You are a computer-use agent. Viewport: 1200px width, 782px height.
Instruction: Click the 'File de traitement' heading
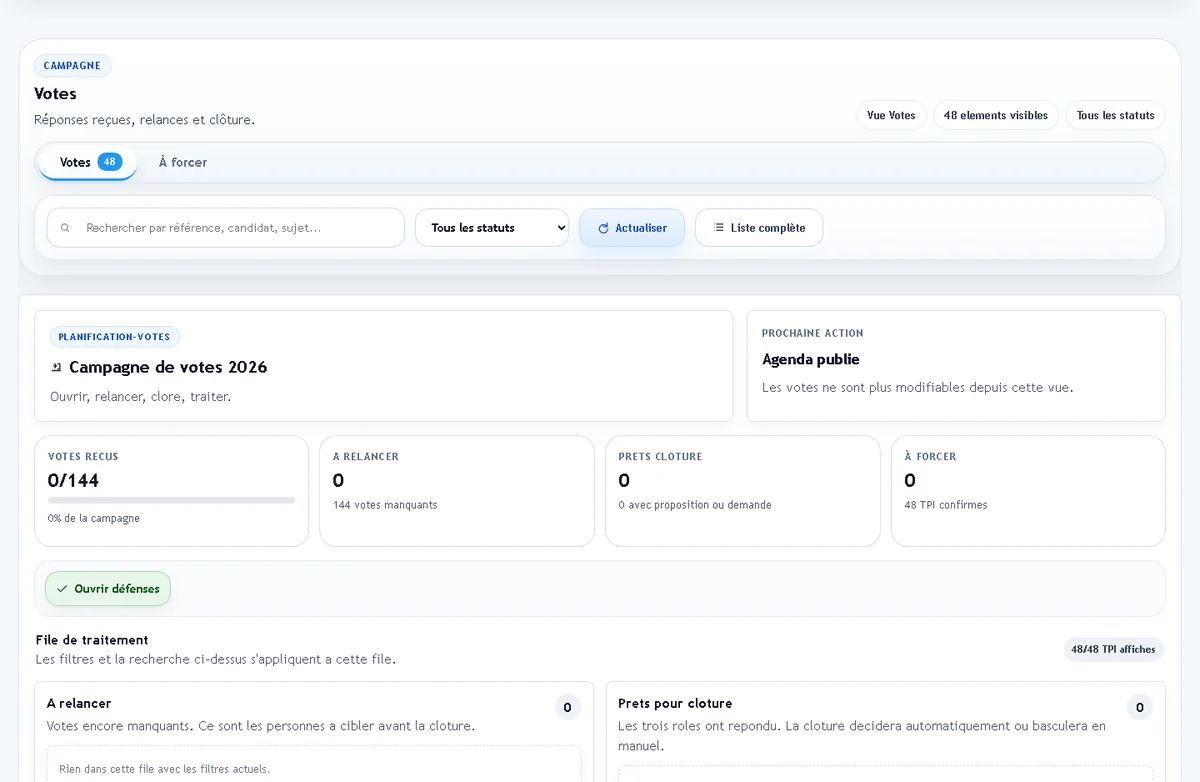coord(92,640)
